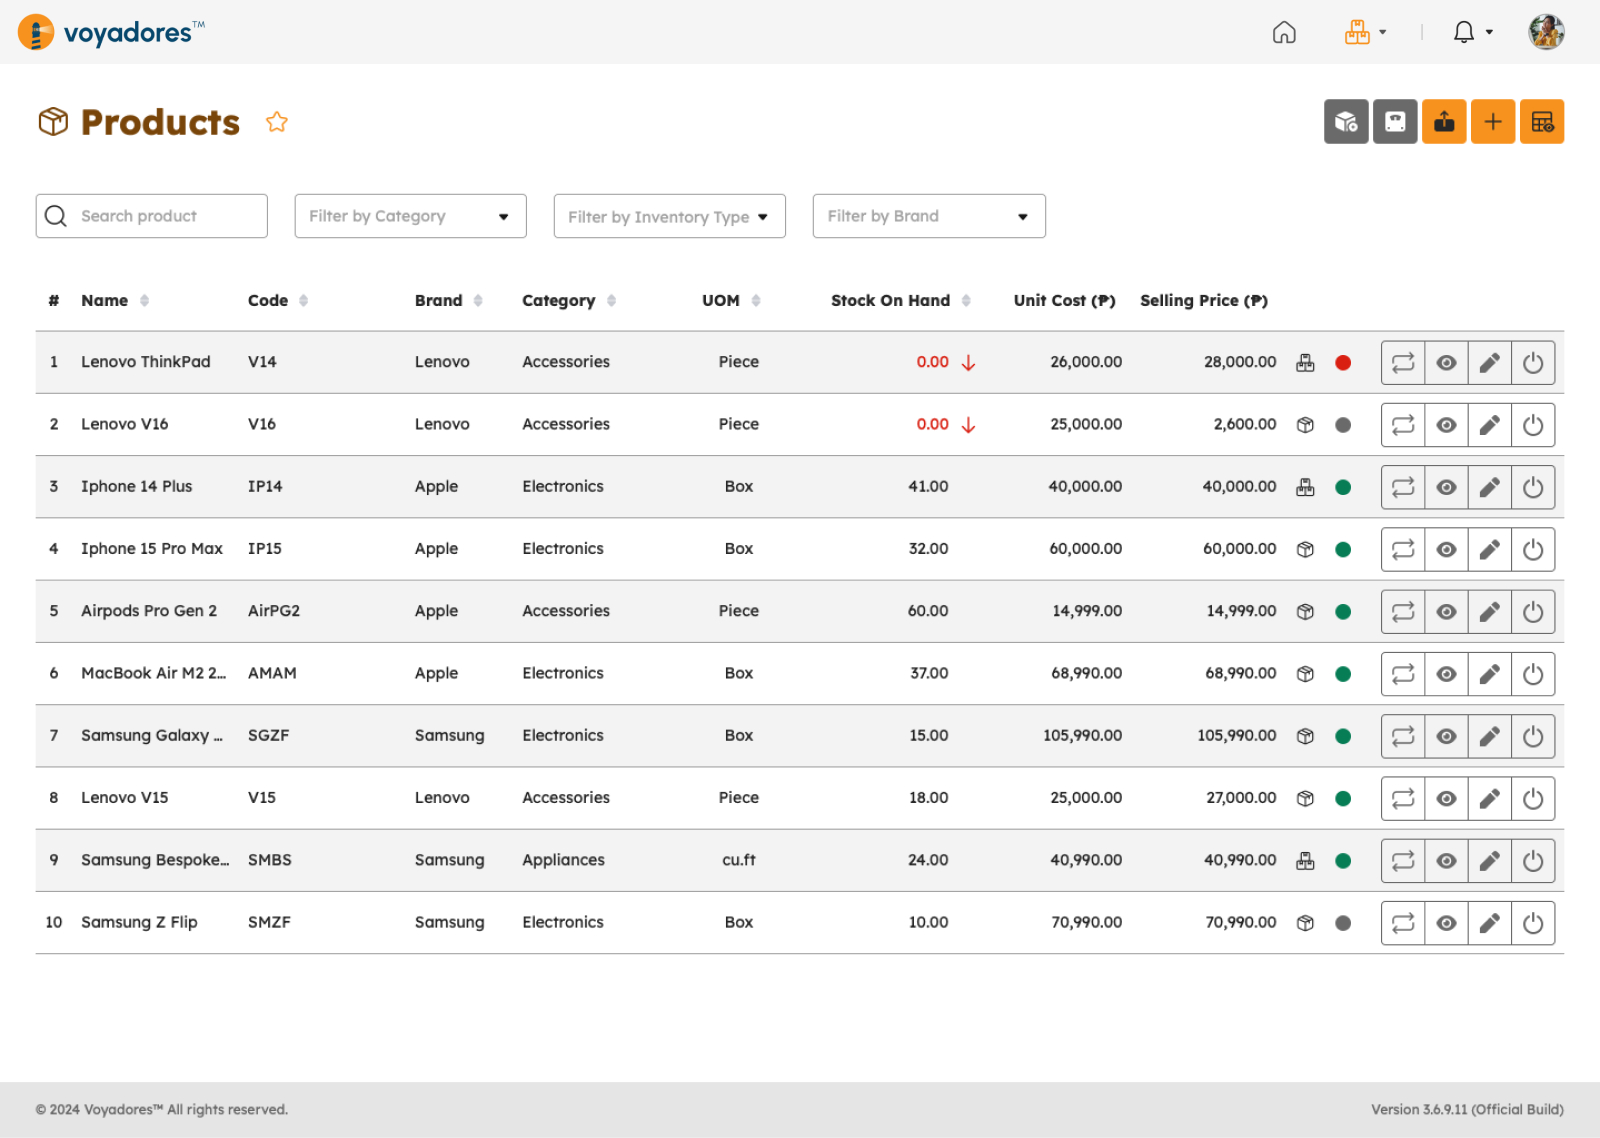Click the gray box-with-gear toolbar button
The image size is (1600, 1138).
pos(1346,122)
